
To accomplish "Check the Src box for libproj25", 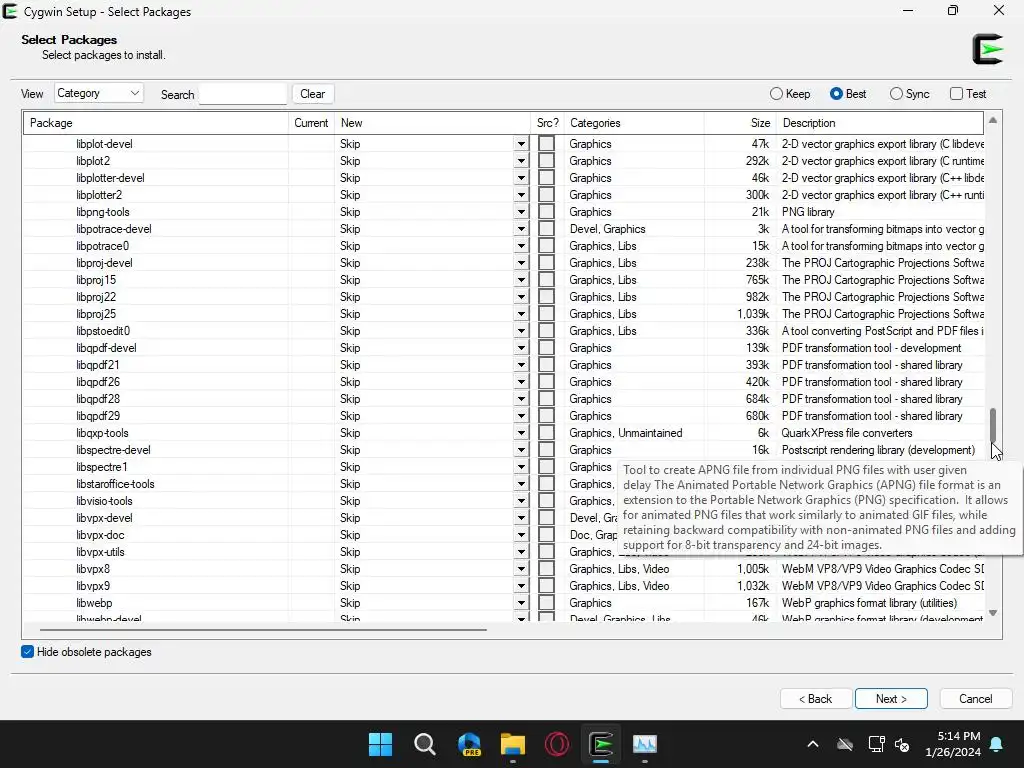I will 547,313.
